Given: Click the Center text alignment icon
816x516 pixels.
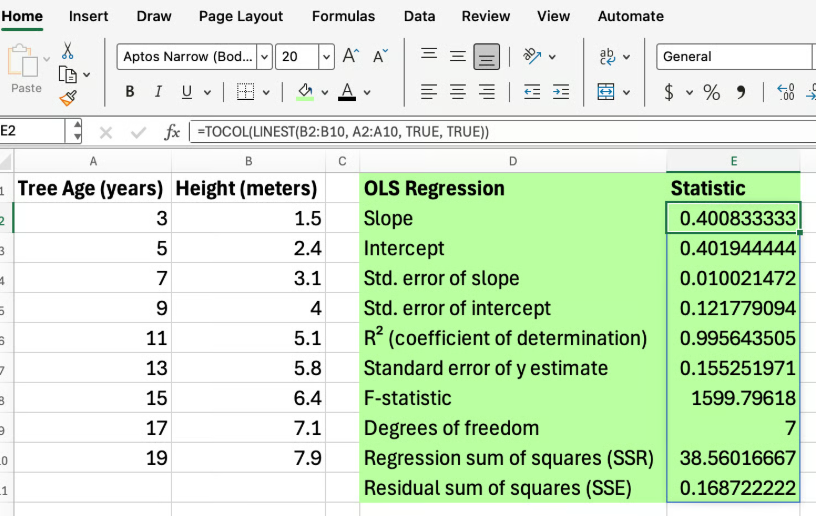Looking at the screenshot, I should pos(457,92).
